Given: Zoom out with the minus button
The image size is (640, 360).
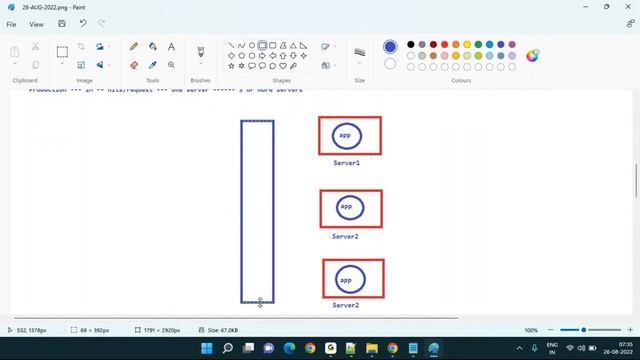Looking at the screenshot, I should click(550, 330).
